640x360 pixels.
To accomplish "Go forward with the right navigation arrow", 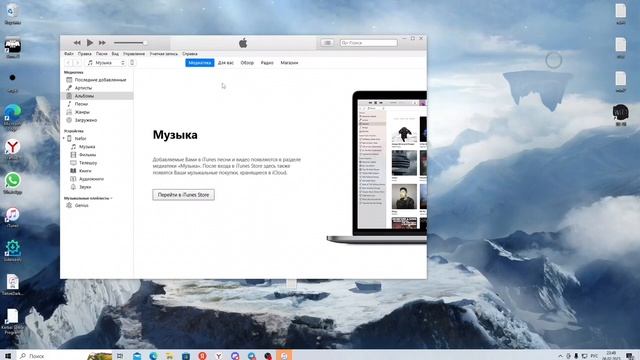I will 77,62.
